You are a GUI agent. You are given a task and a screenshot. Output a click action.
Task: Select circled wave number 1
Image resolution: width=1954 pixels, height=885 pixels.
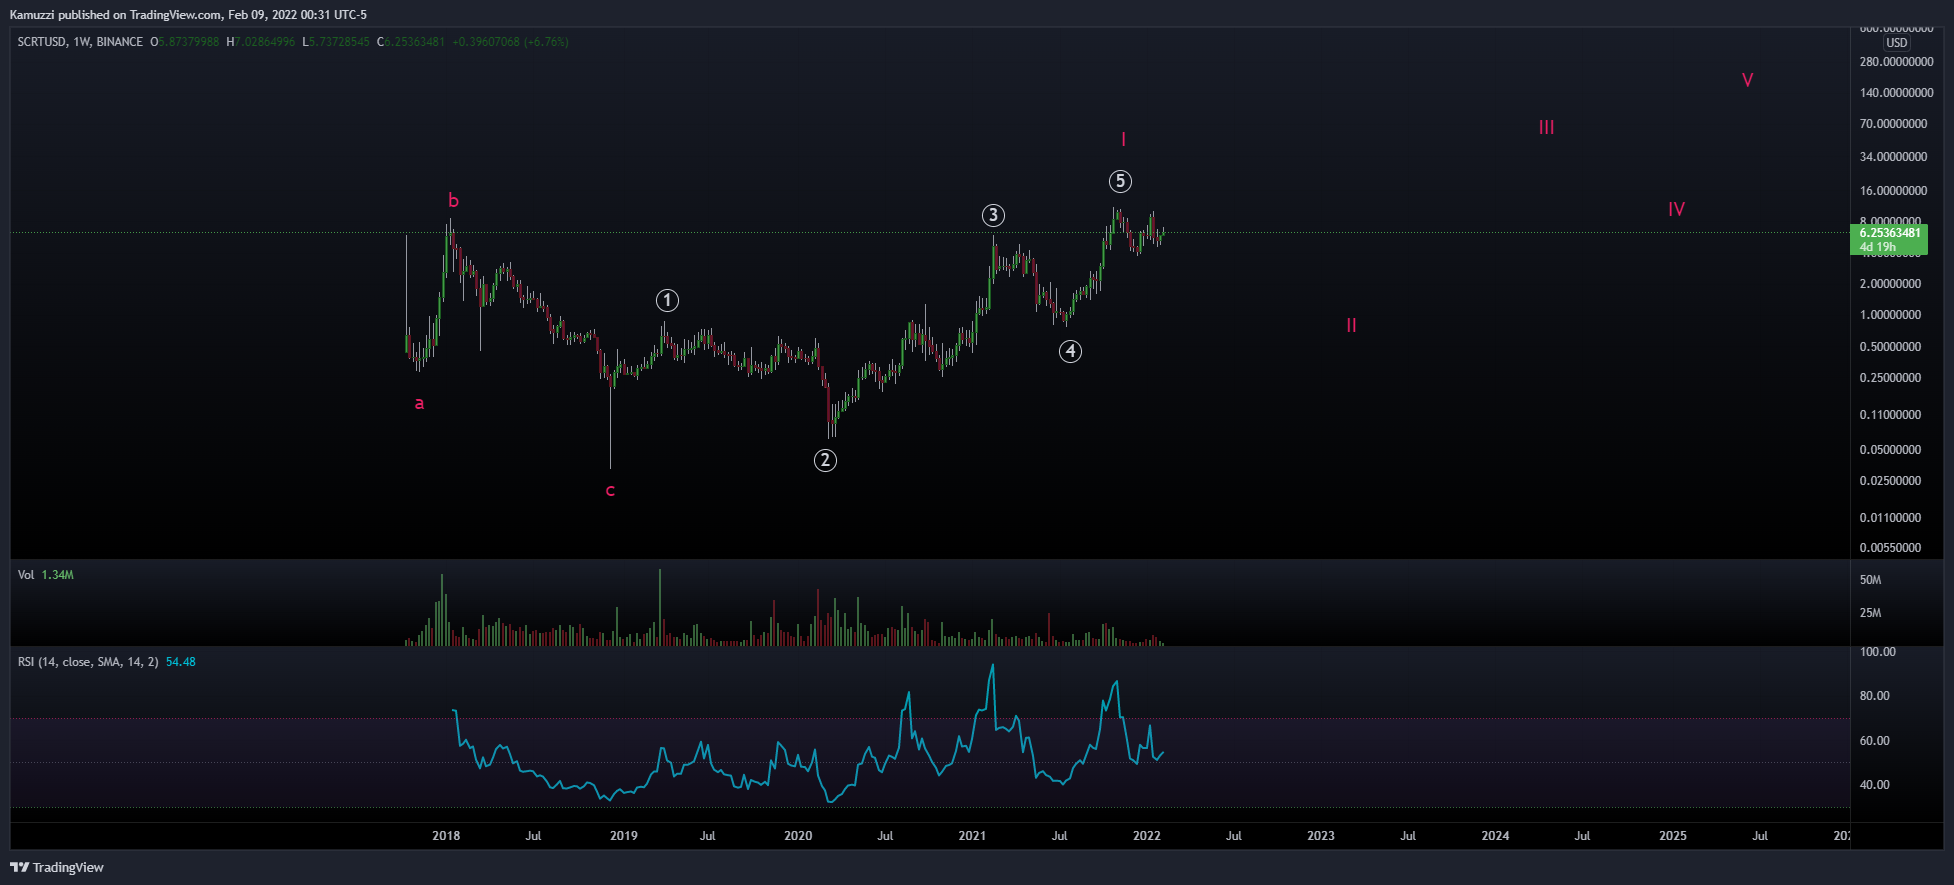point(667,300)
